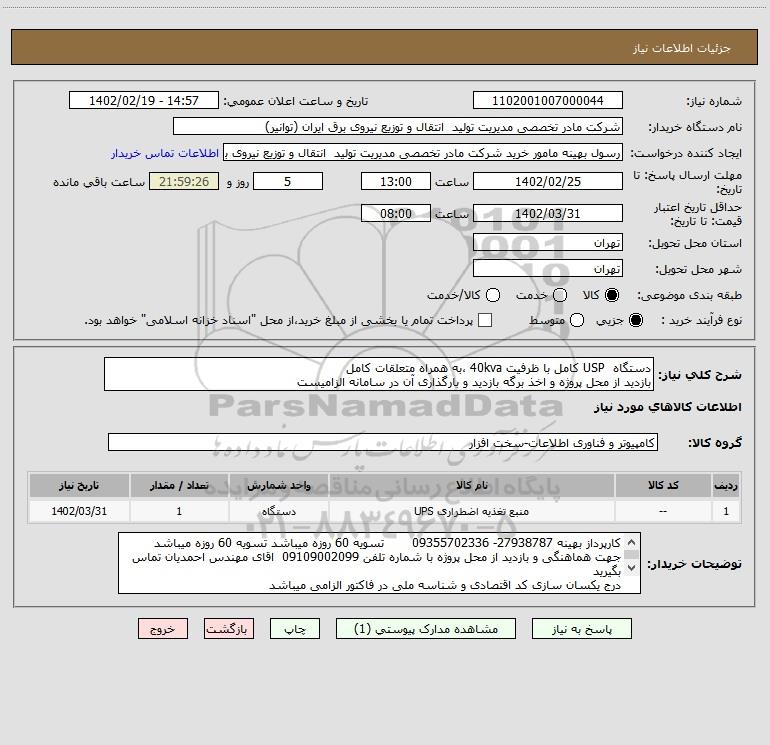Select the کالا radio button
Screen dimensions: 770x745
[x=612, y=295]
